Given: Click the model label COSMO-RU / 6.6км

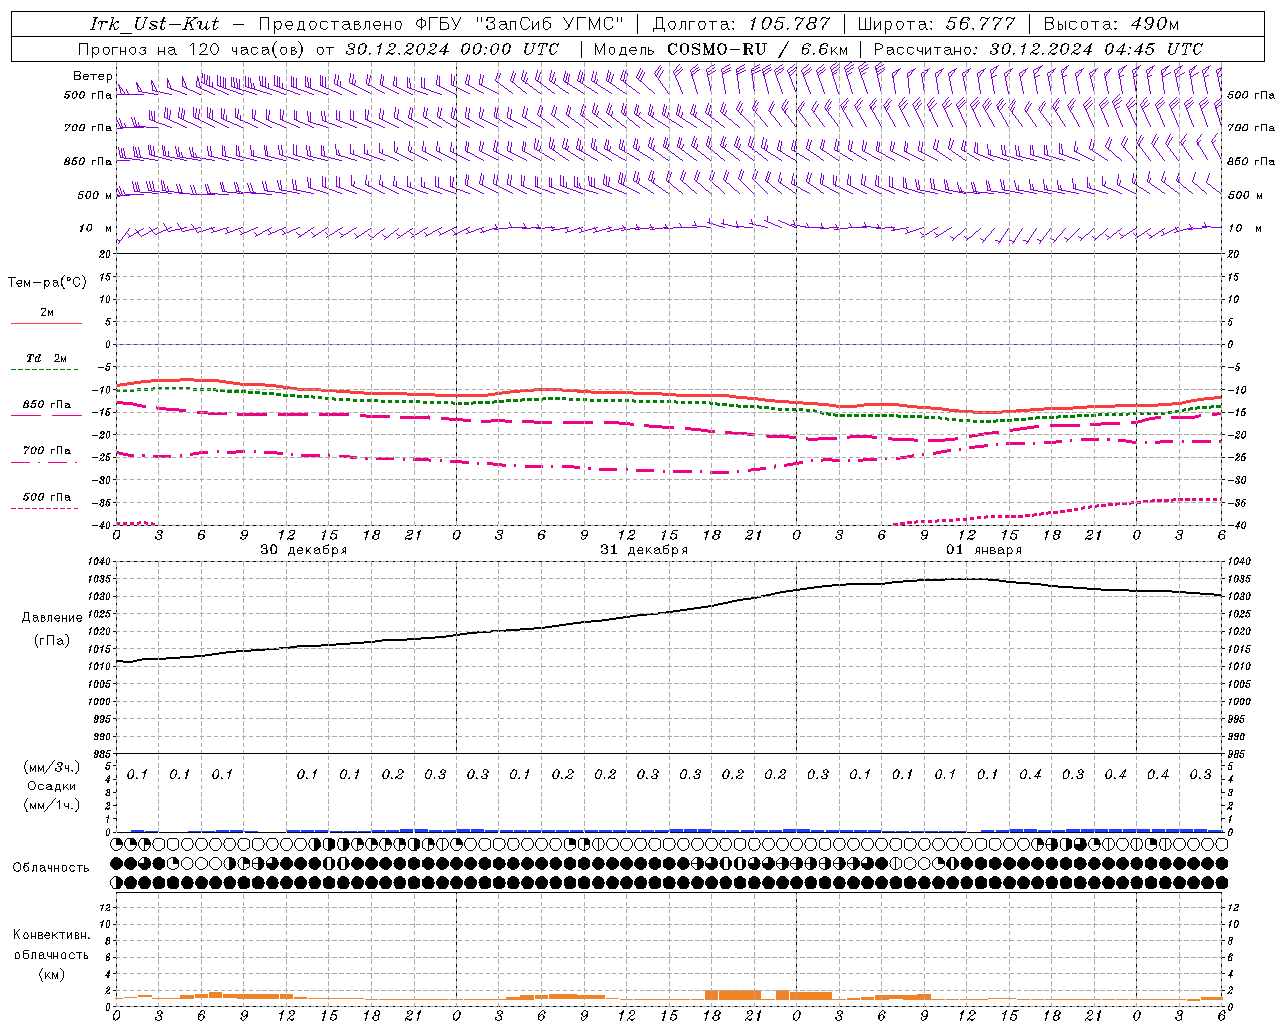Looking at the screenshot, I should [x=757, y=48].
